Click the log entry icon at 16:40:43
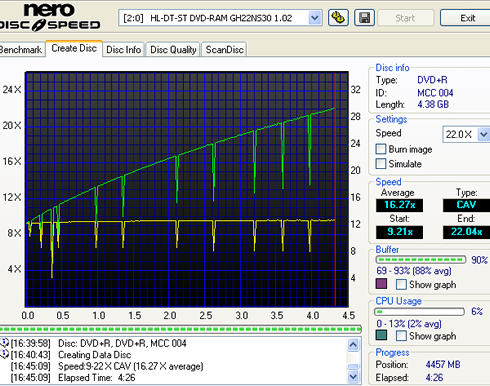490x386 pixels. [4, 354]
